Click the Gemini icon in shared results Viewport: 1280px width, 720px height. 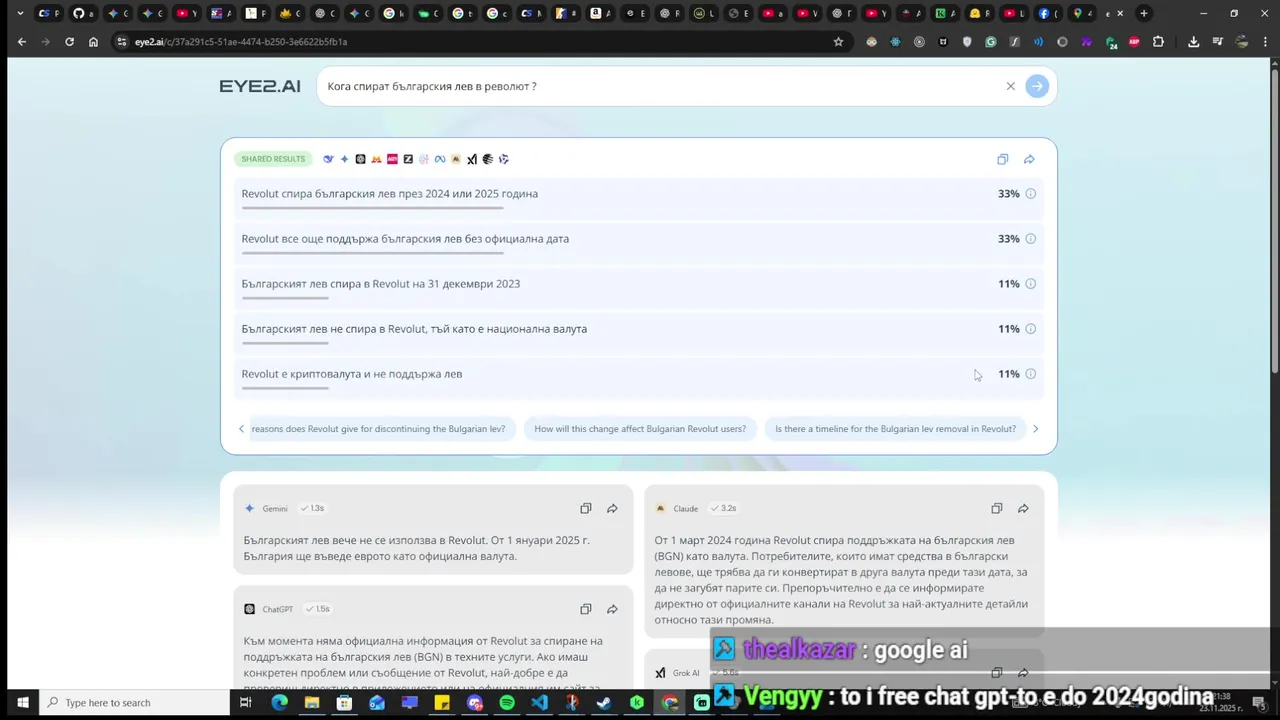point(345,159)
